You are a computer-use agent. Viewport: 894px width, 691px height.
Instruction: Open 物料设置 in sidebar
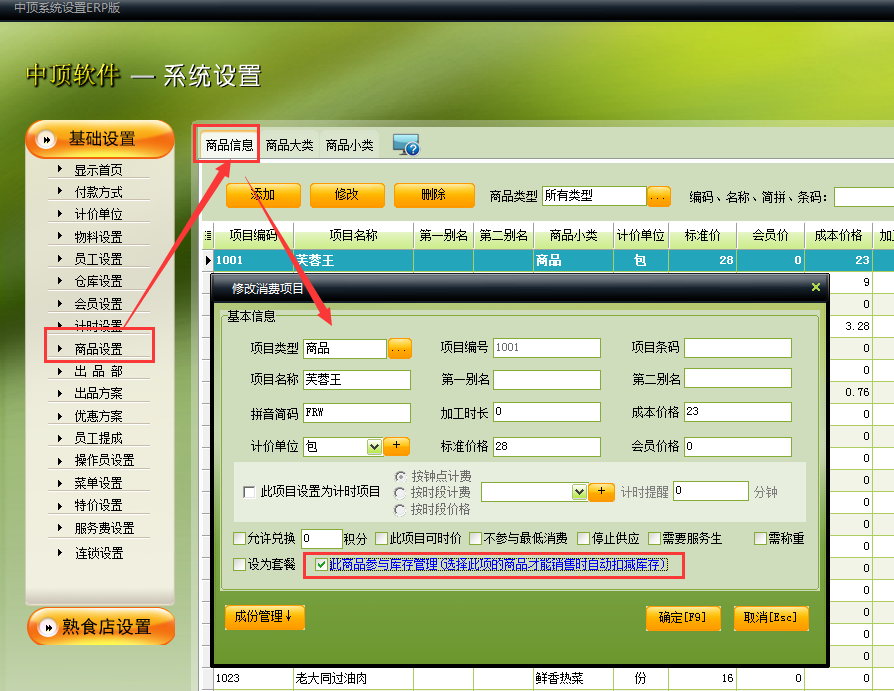click(x=99, y=237)
